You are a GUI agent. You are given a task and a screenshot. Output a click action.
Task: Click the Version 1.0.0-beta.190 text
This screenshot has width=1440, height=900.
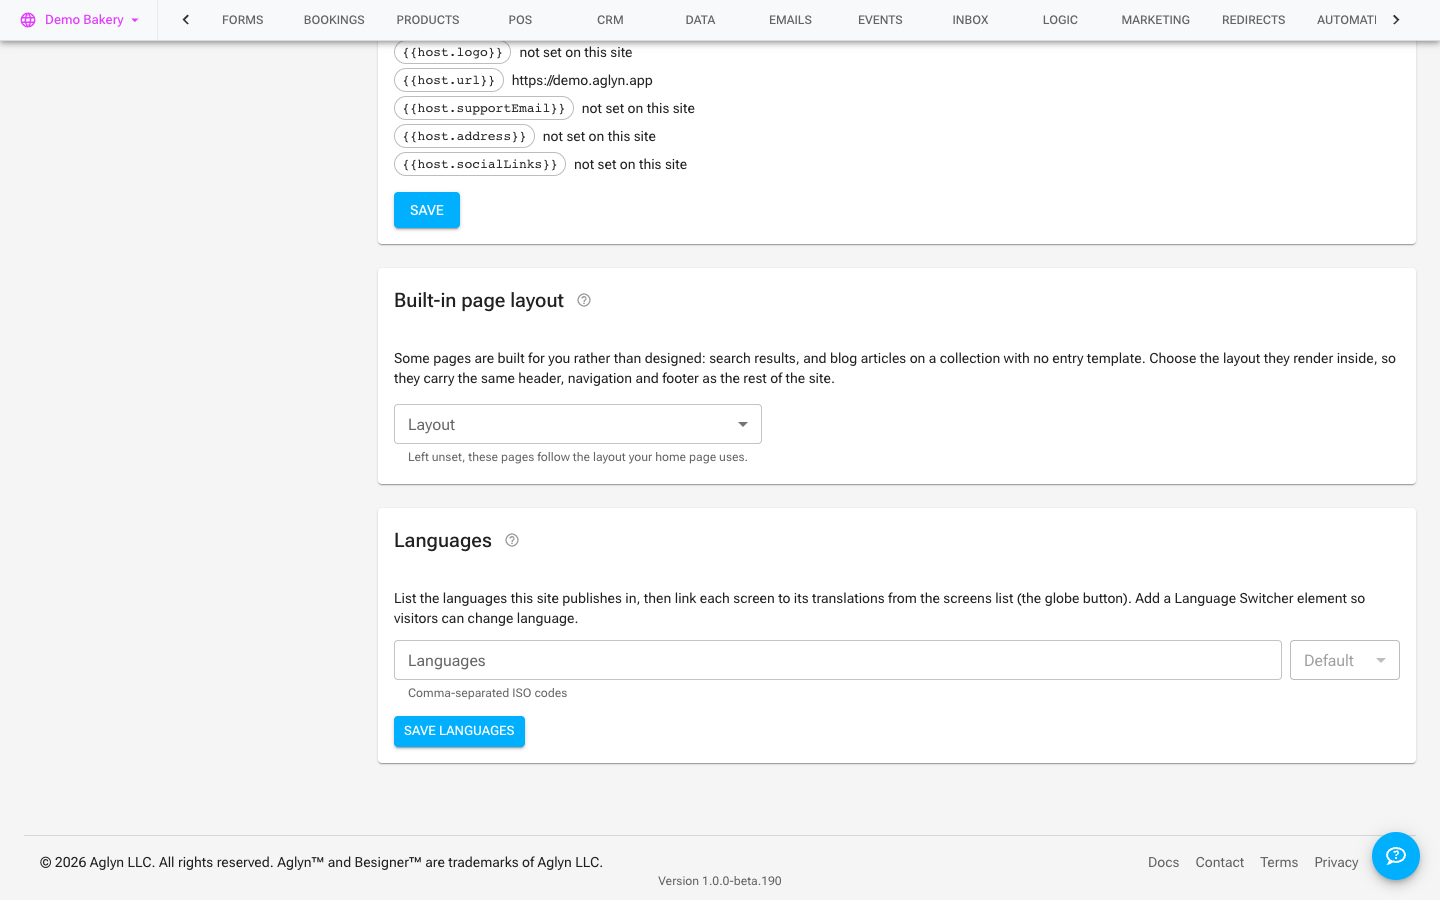pos(720,881)
